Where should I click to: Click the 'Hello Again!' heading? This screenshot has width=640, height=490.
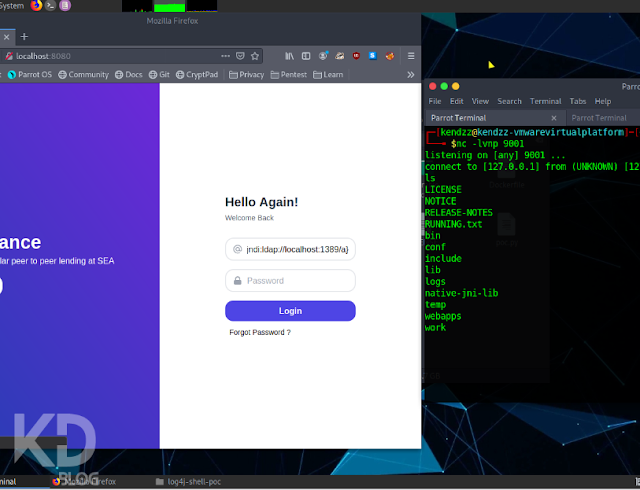coord(262,202)
